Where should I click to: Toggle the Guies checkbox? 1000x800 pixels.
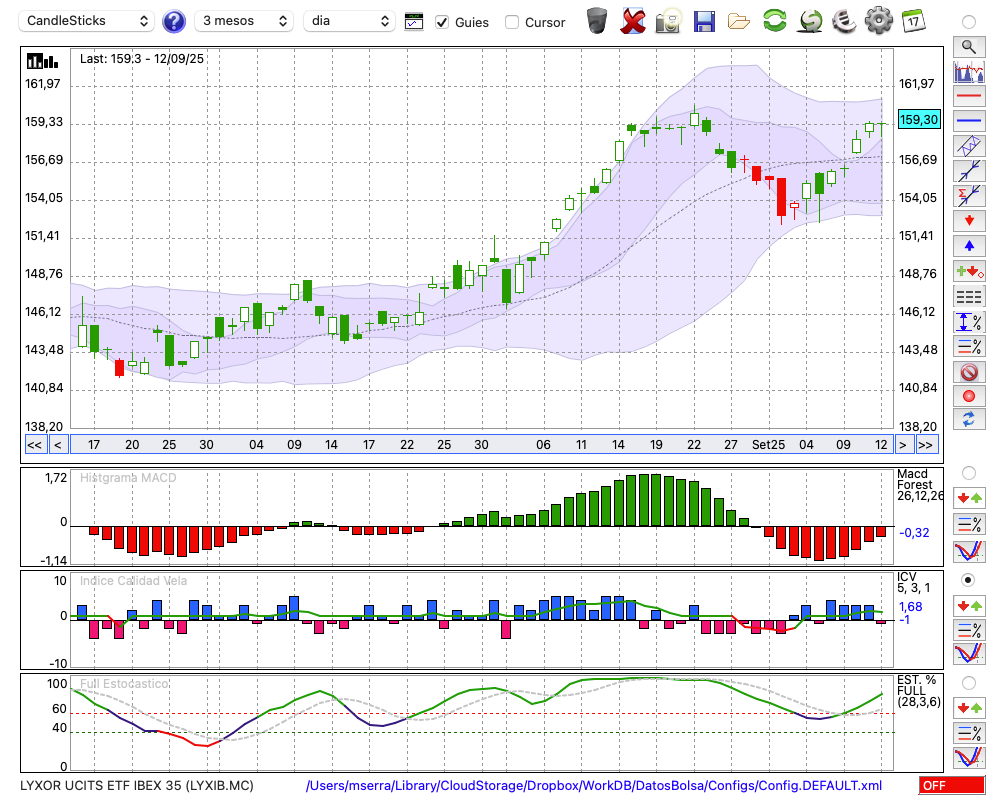[442, 22]
